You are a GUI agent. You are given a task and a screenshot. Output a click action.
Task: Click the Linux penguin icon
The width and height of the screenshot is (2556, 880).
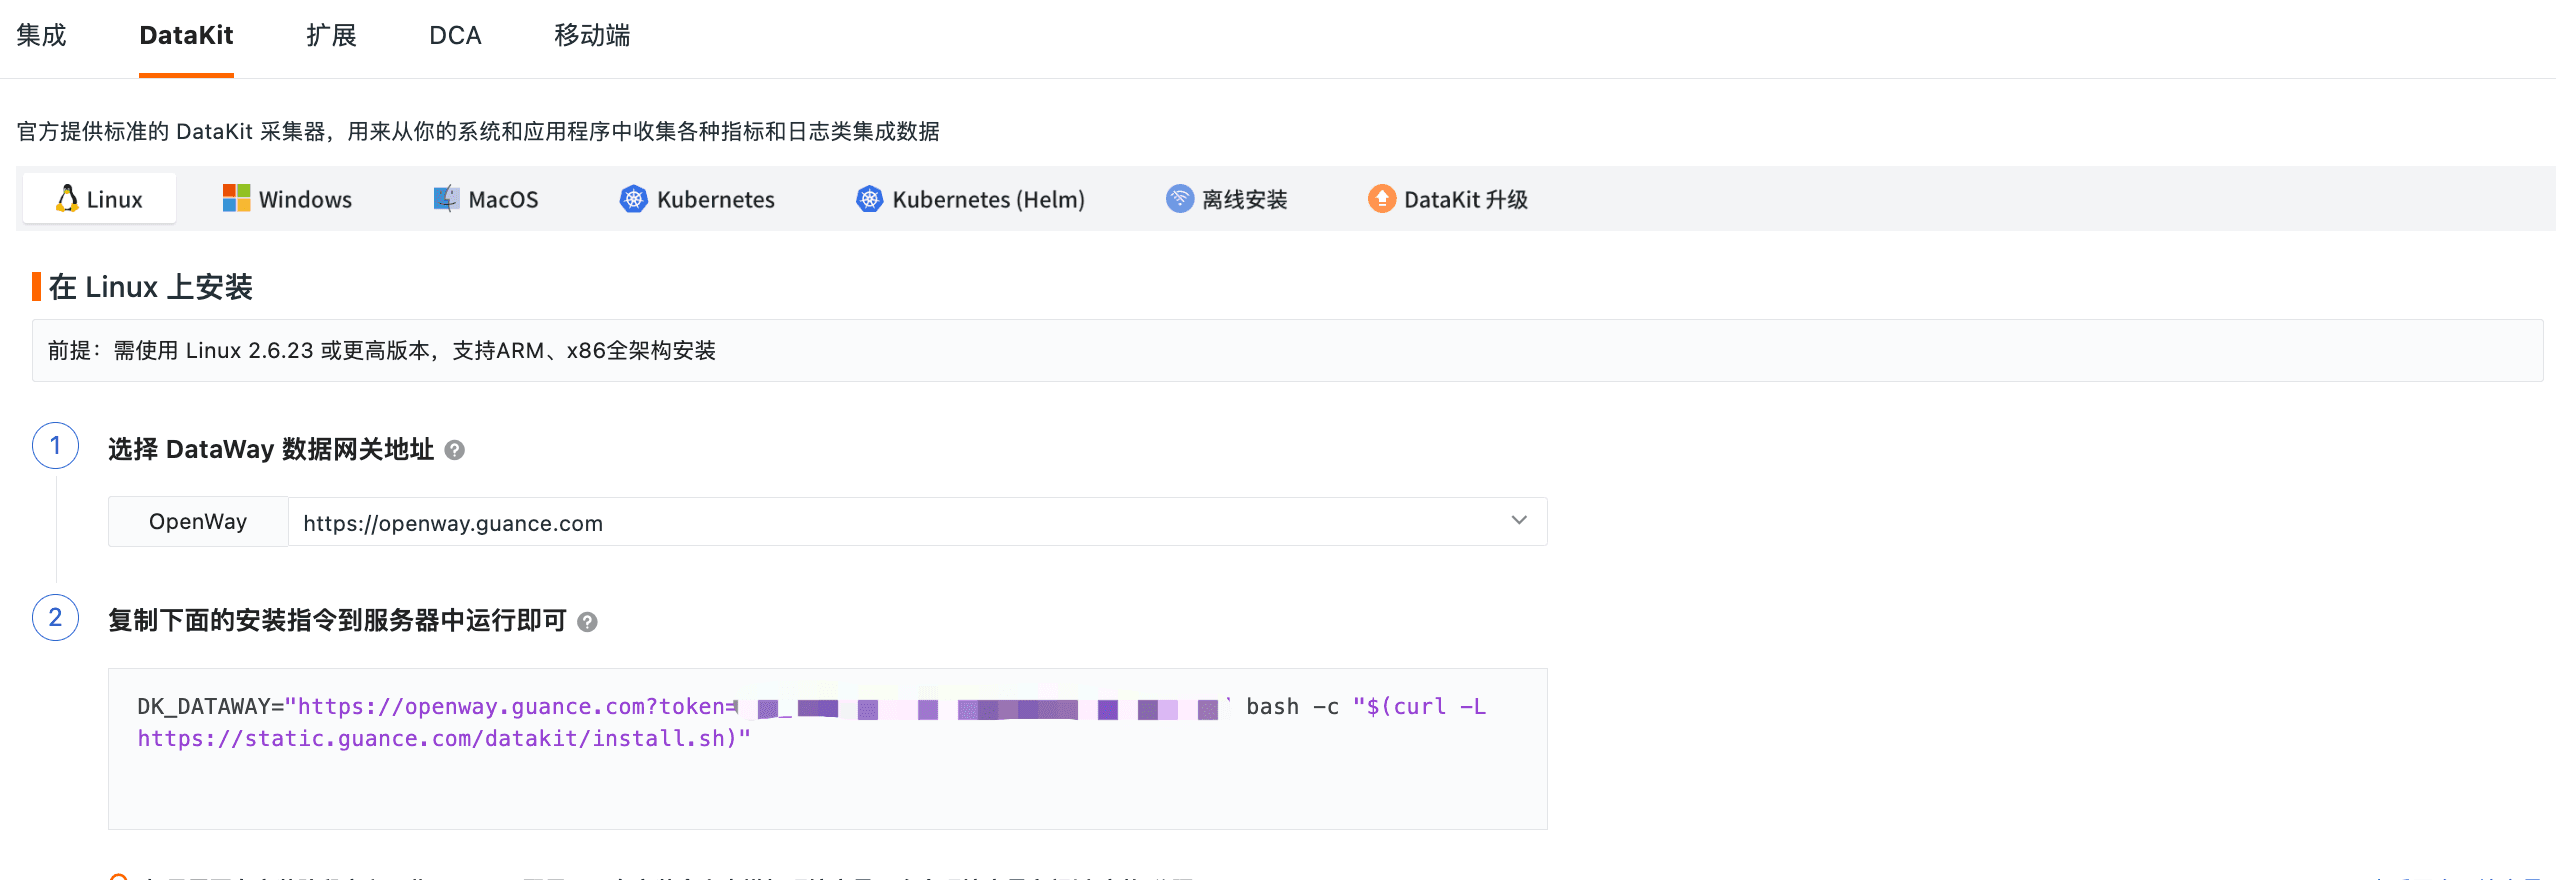coord(67,199)
